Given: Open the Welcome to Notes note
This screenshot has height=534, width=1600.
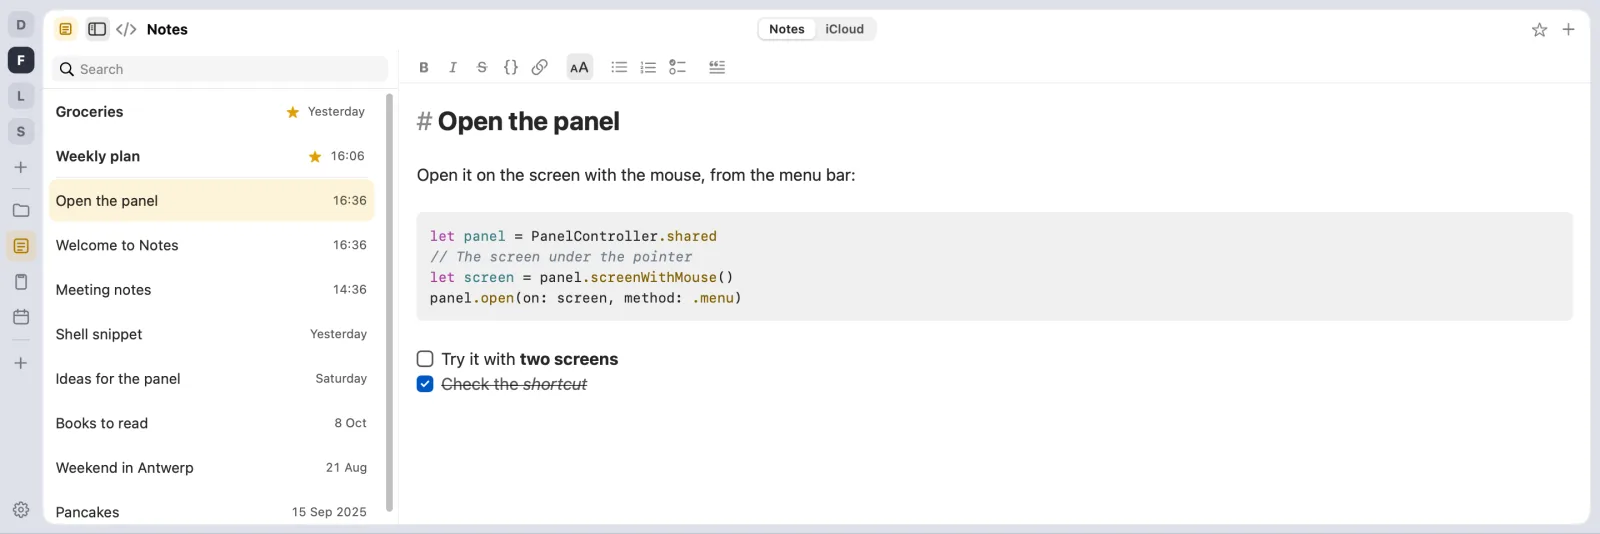Looking at the screenshot, I should (x=211, y=245).
